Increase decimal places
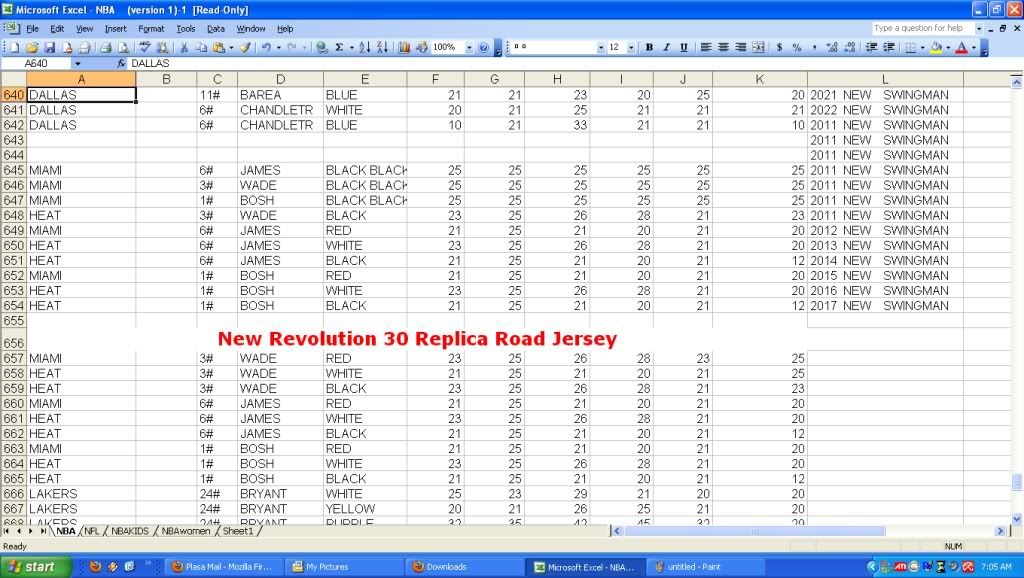 (831, 47)
